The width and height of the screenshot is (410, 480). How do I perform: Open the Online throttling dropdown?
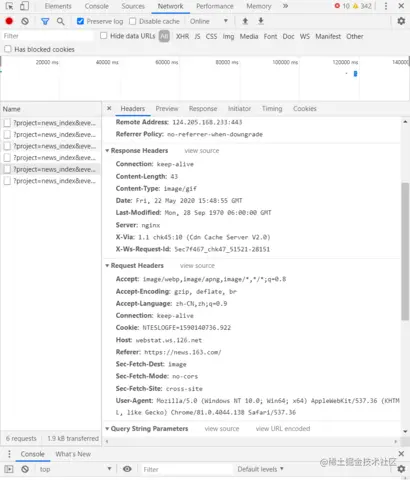click(209, 21)
